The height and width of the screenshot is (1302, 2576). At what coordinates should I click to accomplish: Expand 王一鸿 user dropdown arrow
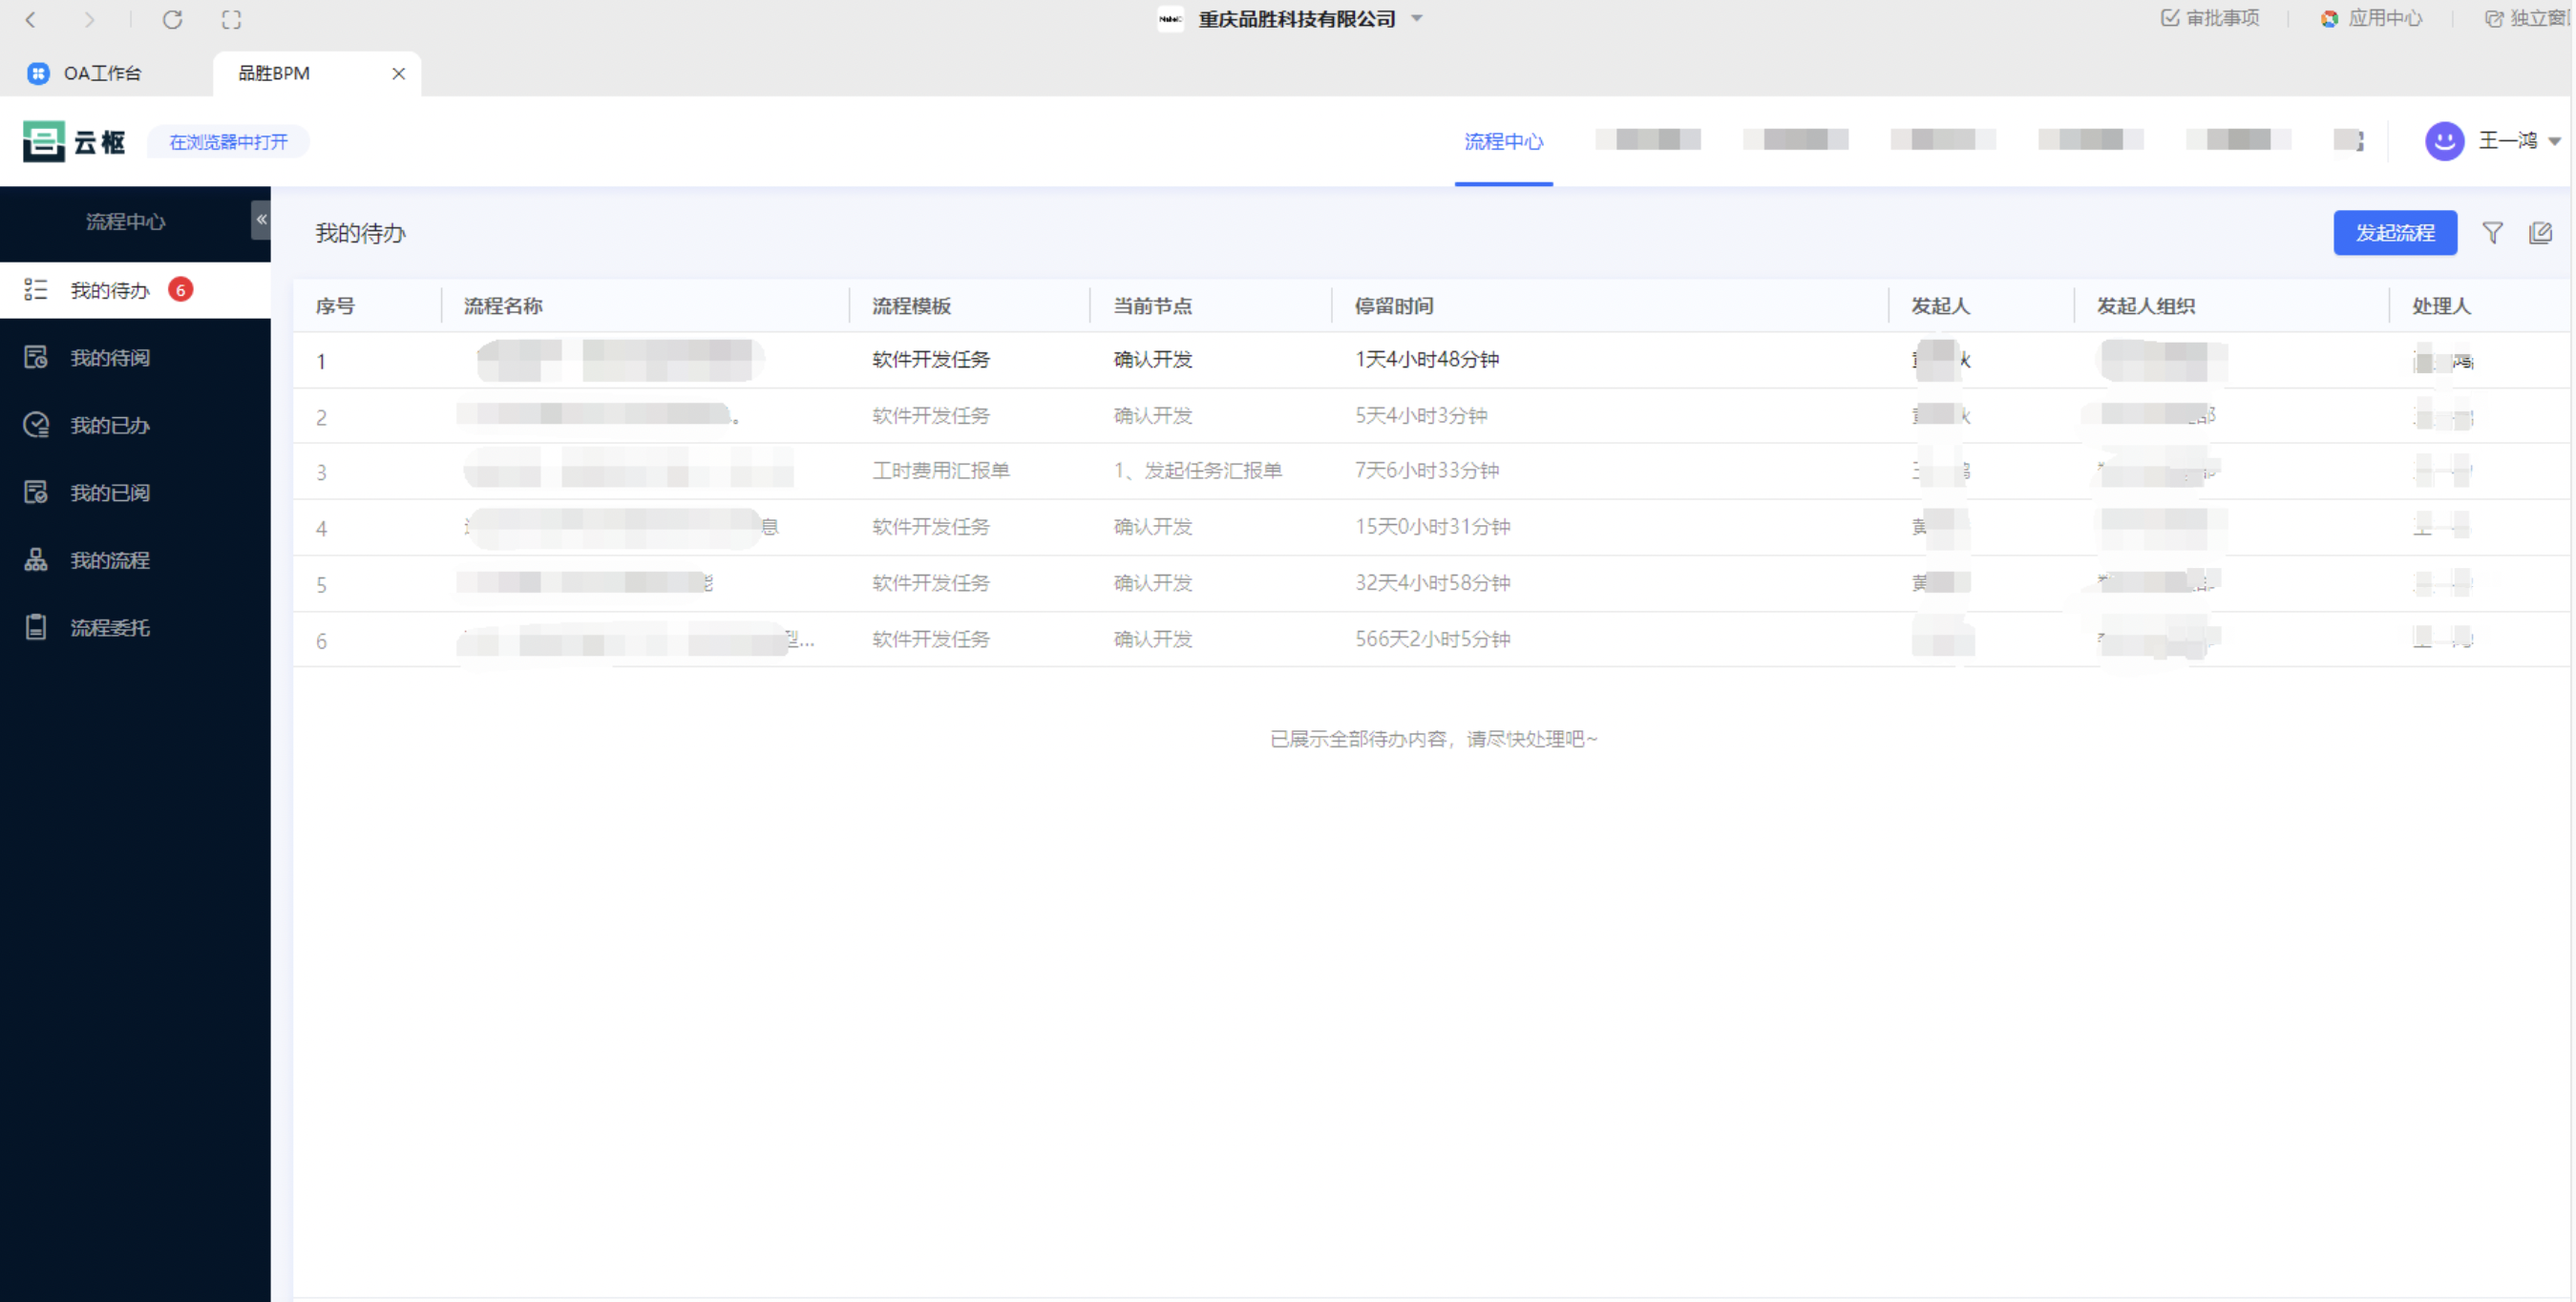pos(2554,141)
